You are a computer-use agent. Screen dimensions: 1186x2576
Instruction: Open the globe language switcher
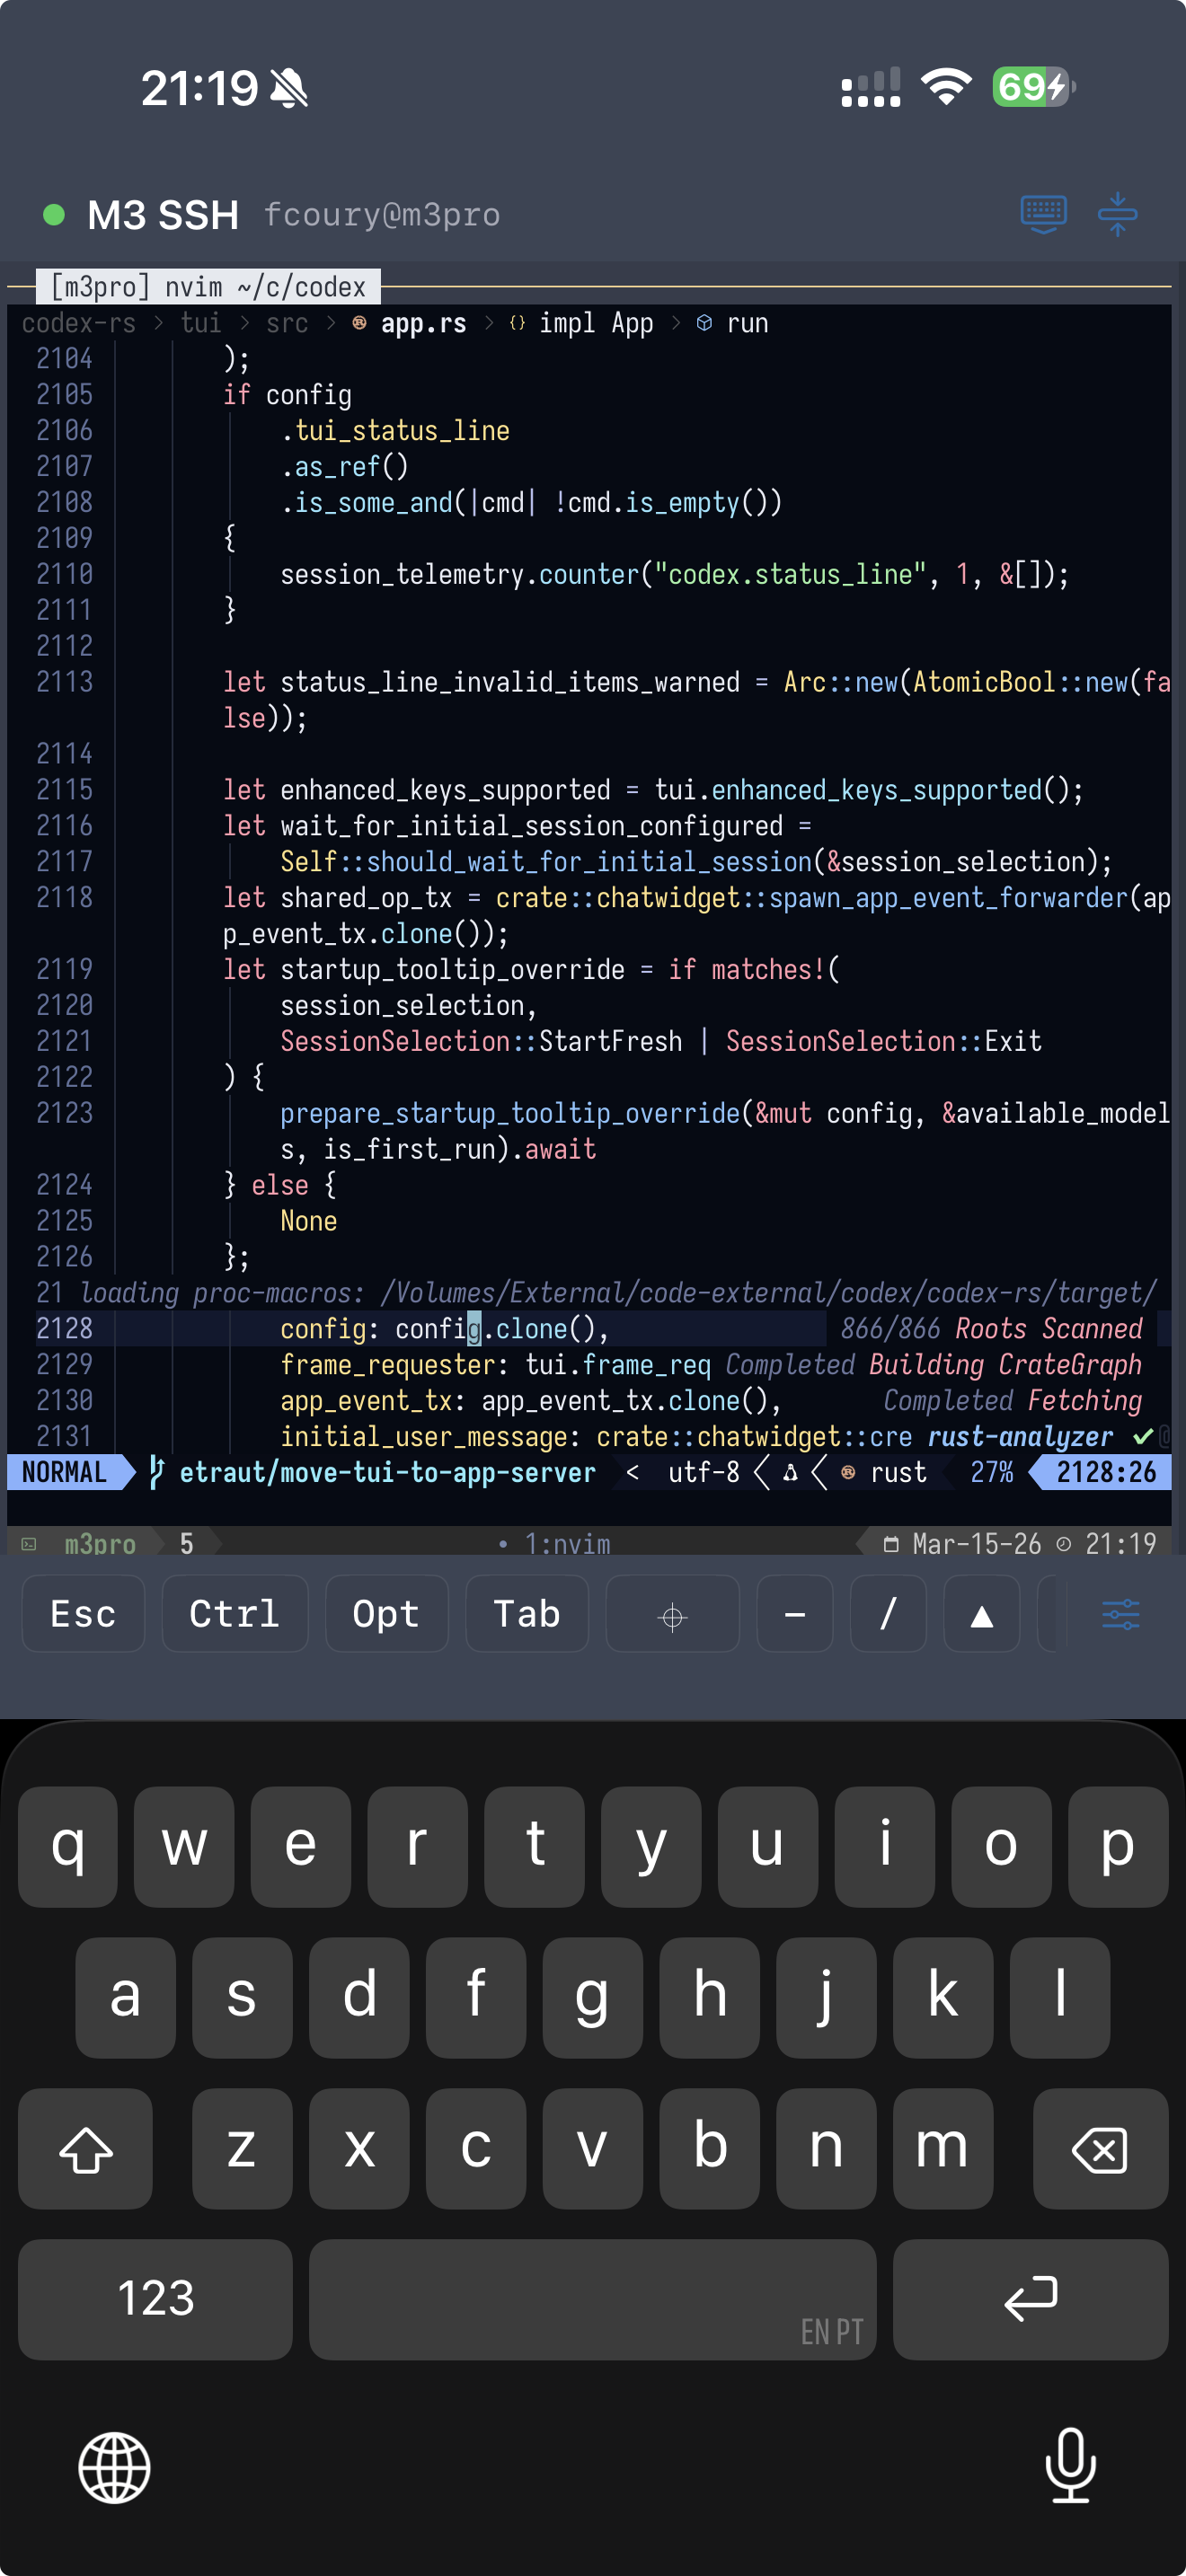(114, 2468)
